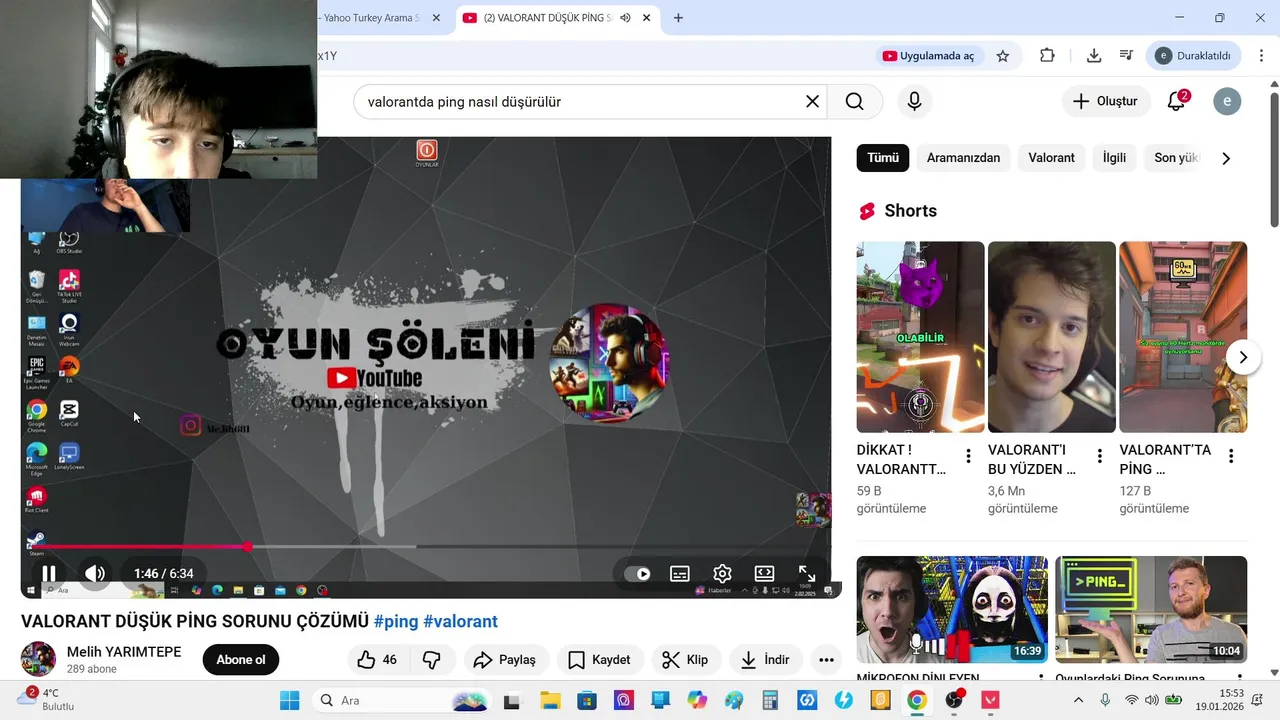Image resolution: width=1280 pixels, height=720 pixels.
Task: Open the player settings gear
Action: pos(722,574)
